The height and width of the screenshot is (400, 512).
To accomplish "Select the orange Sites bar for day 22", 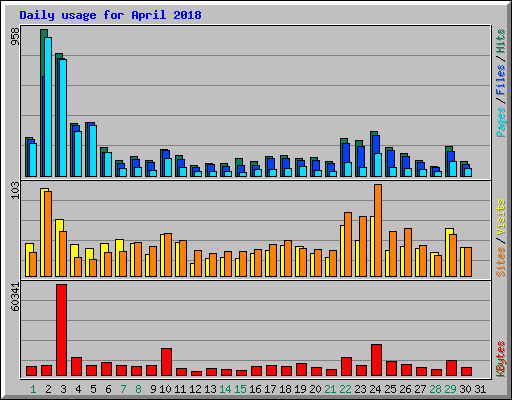I will click(348, 244).
